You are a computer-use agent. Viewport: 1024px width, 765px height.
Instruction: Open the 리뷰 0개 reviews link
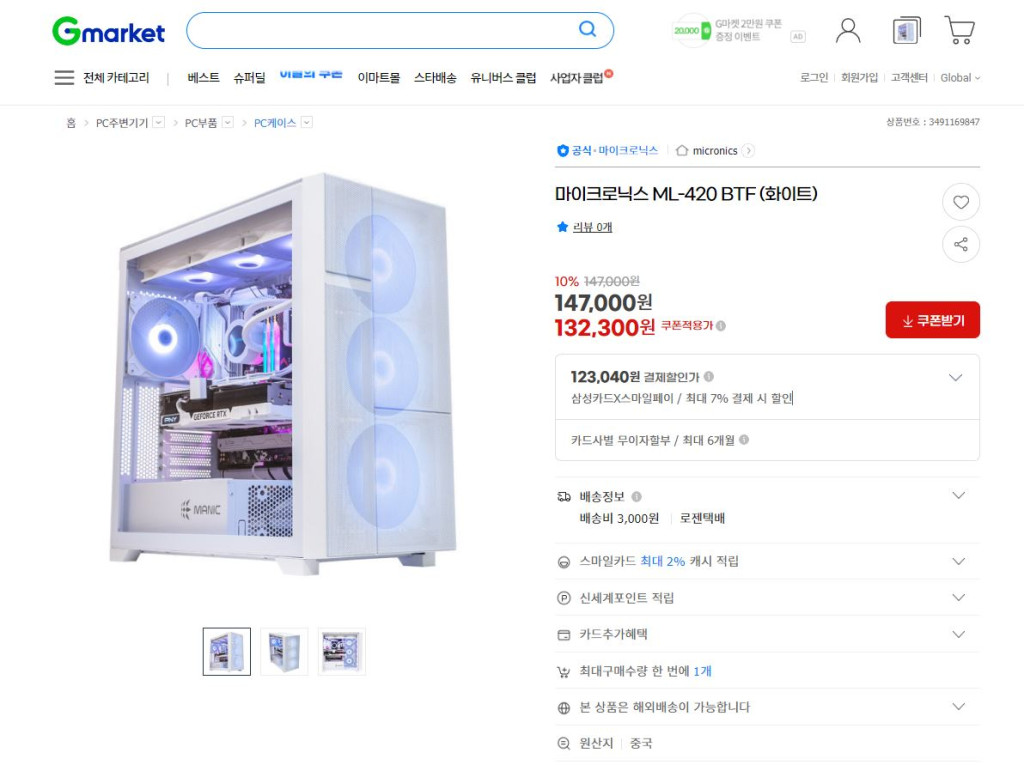pyautogui.click(x=592, y=227)
